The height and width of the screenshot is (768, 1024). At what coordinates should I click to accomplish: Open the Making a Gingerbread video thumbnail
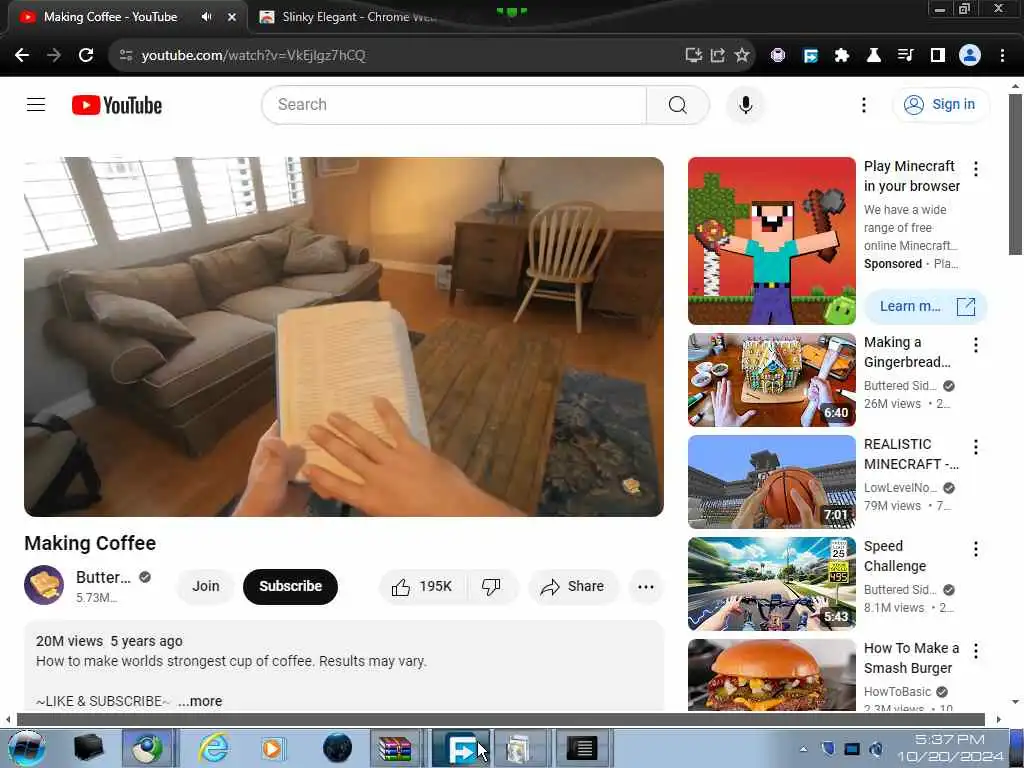[x=771, y=380]
